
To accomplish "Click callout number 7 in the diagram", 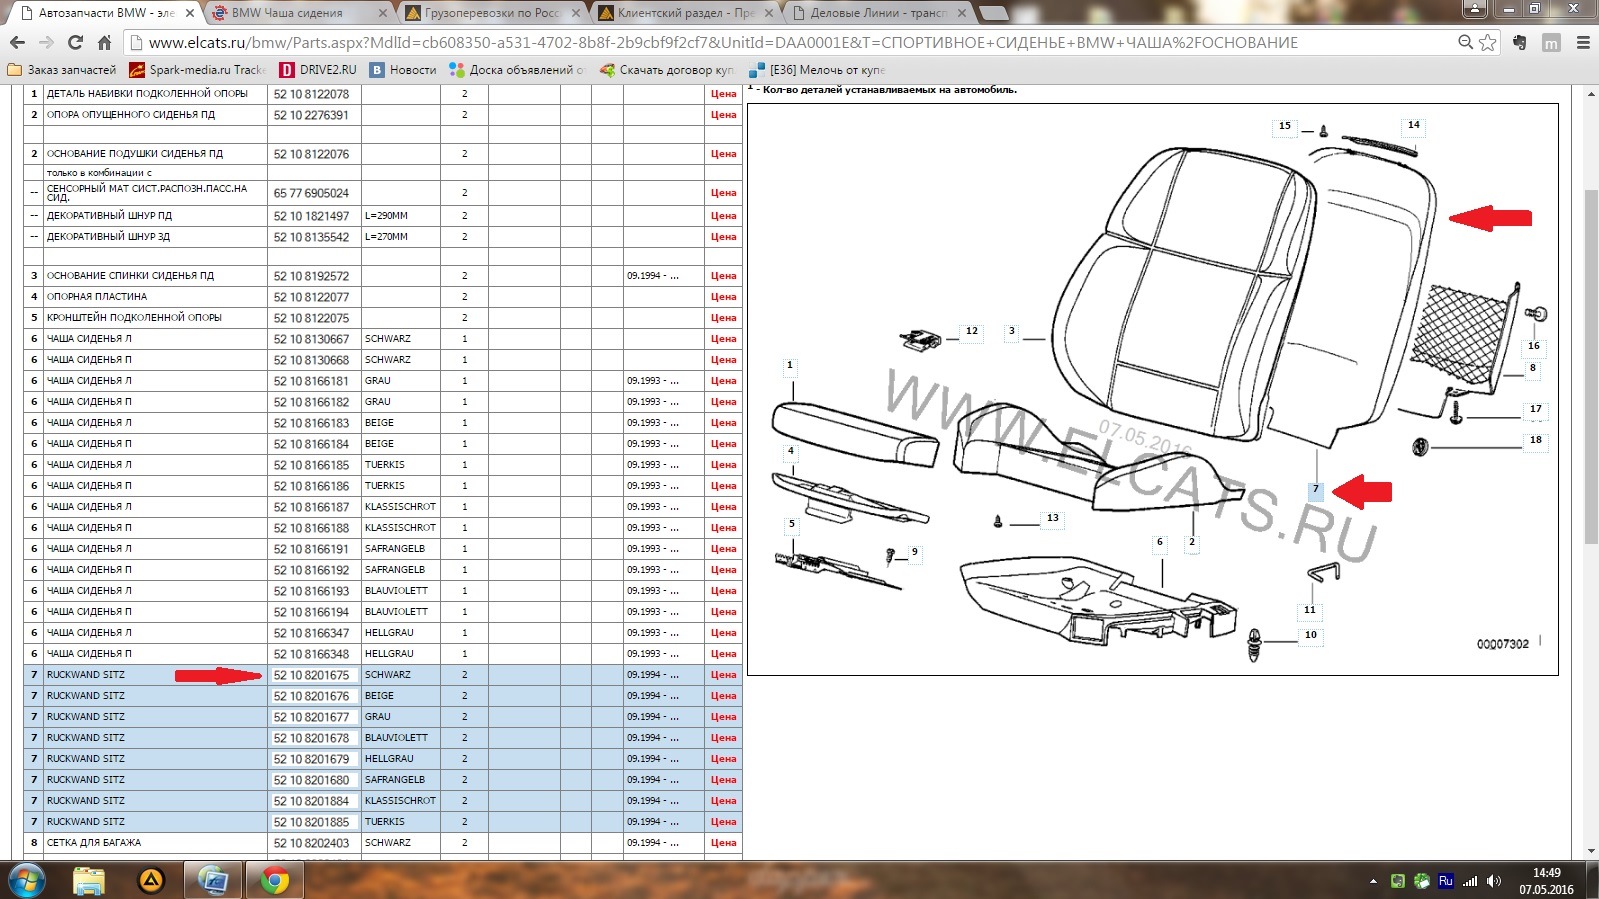I will pyautogui.click(x=1316, y=490).
